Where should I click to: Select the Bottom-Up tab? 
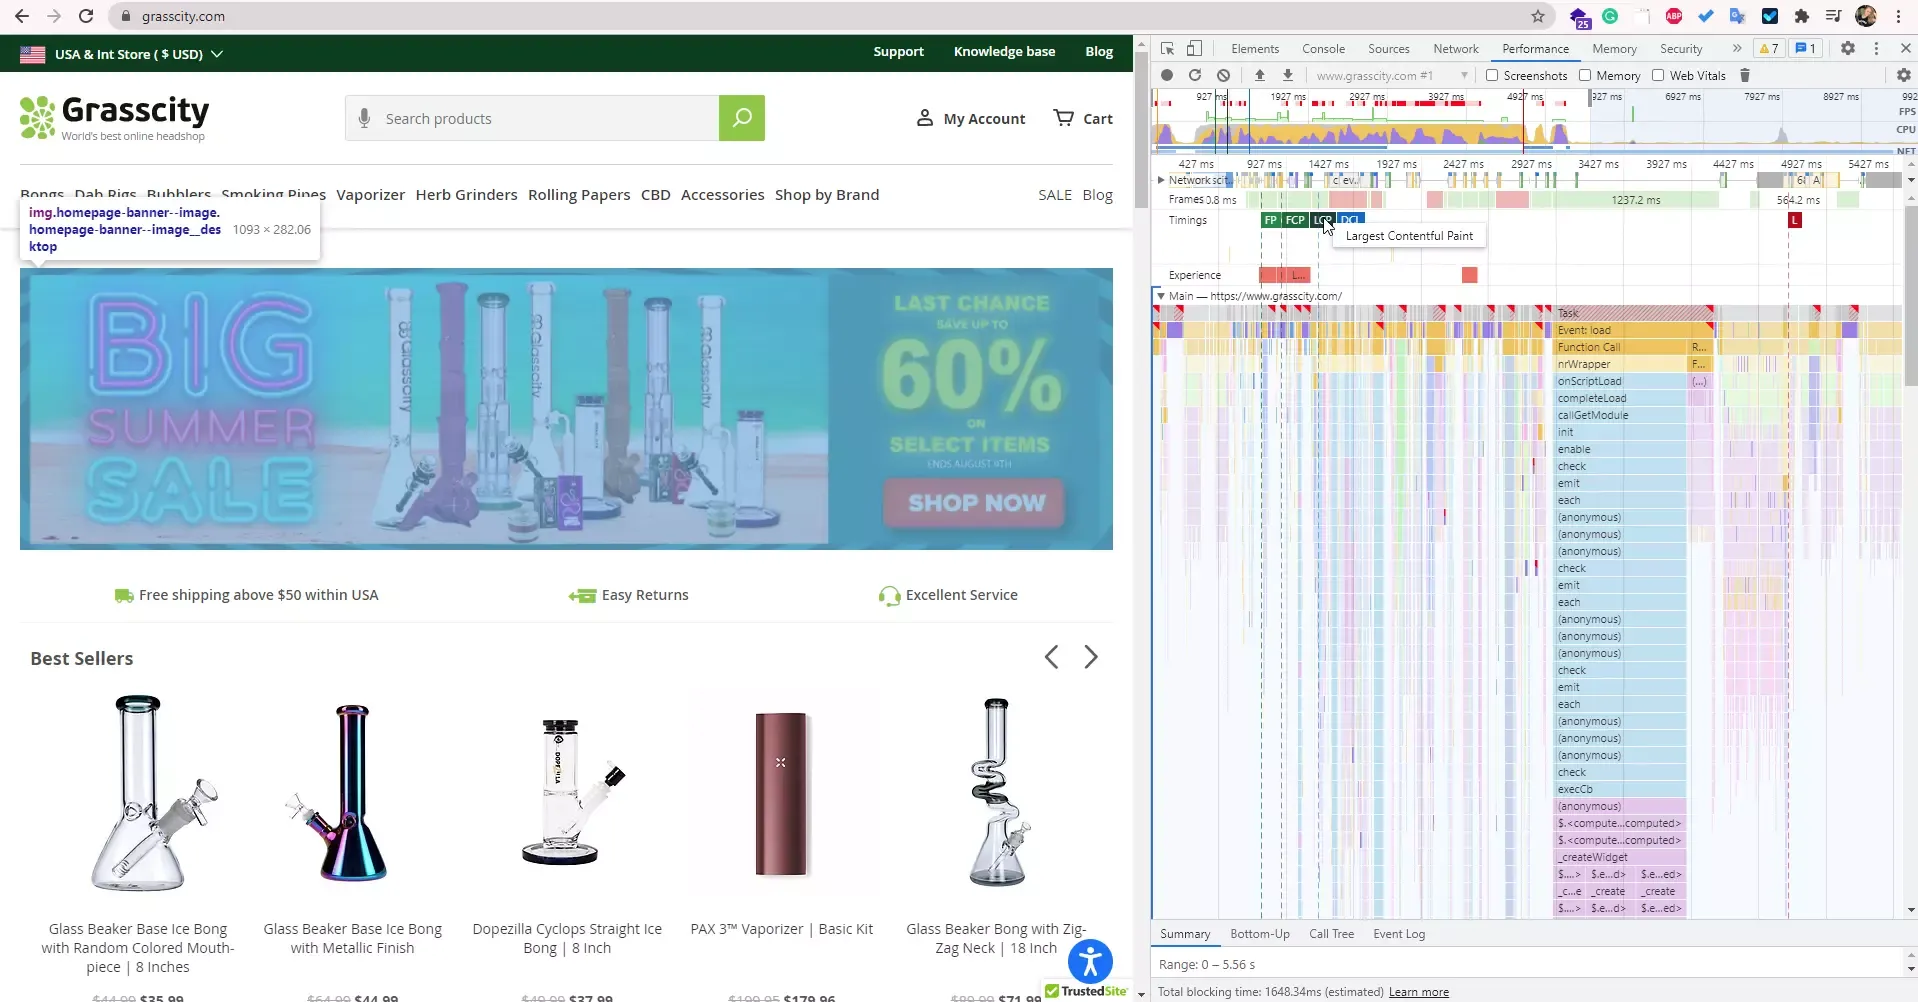[1259, 934]
